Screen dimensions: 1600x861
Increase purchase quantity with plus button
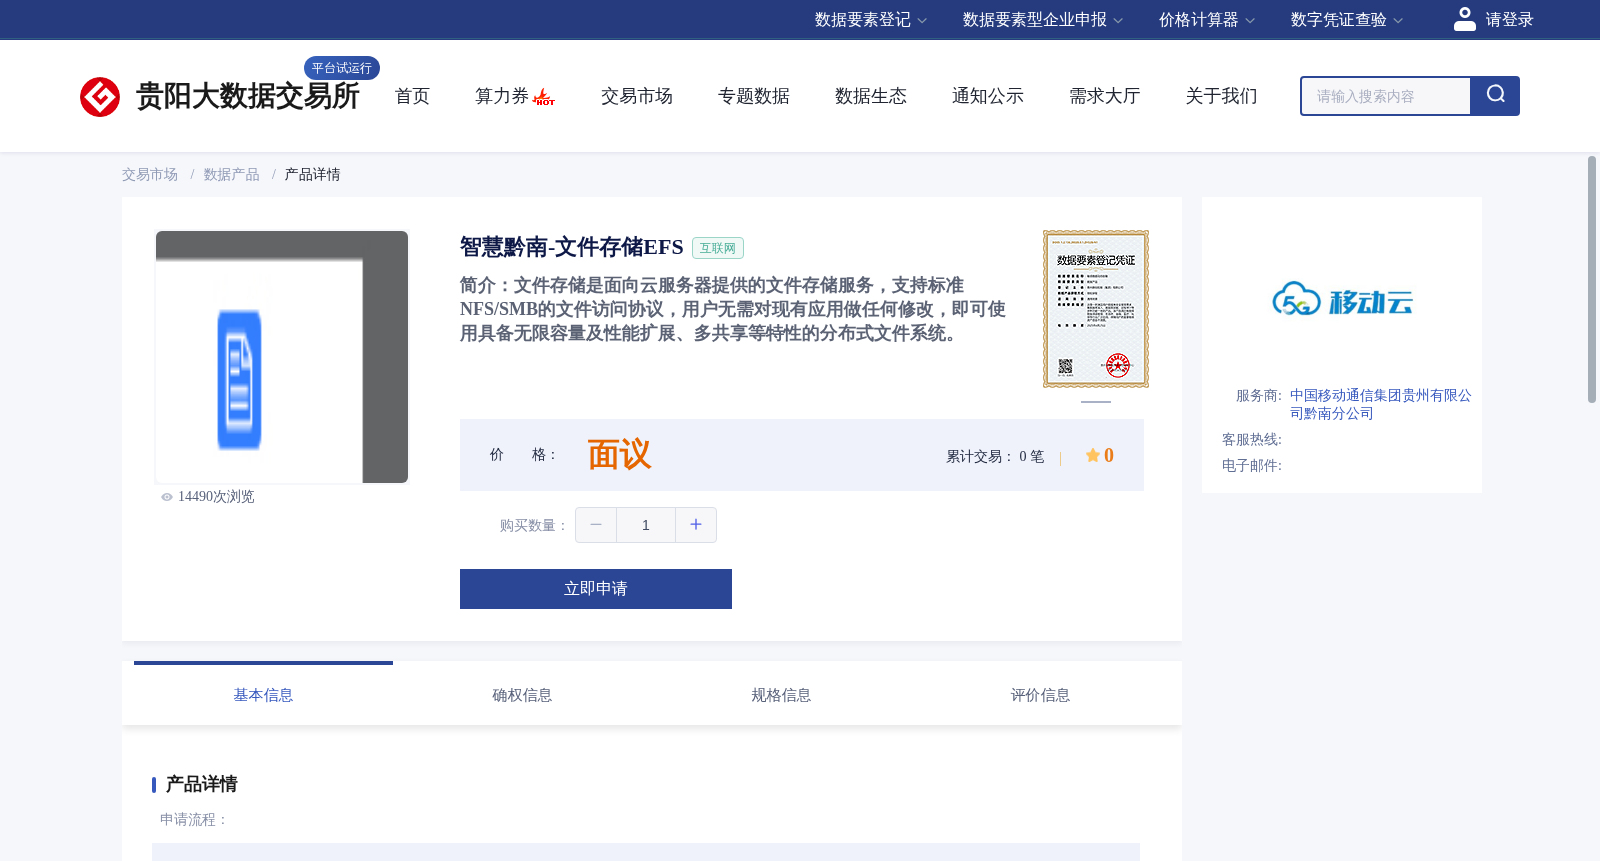tap(696, 525)
